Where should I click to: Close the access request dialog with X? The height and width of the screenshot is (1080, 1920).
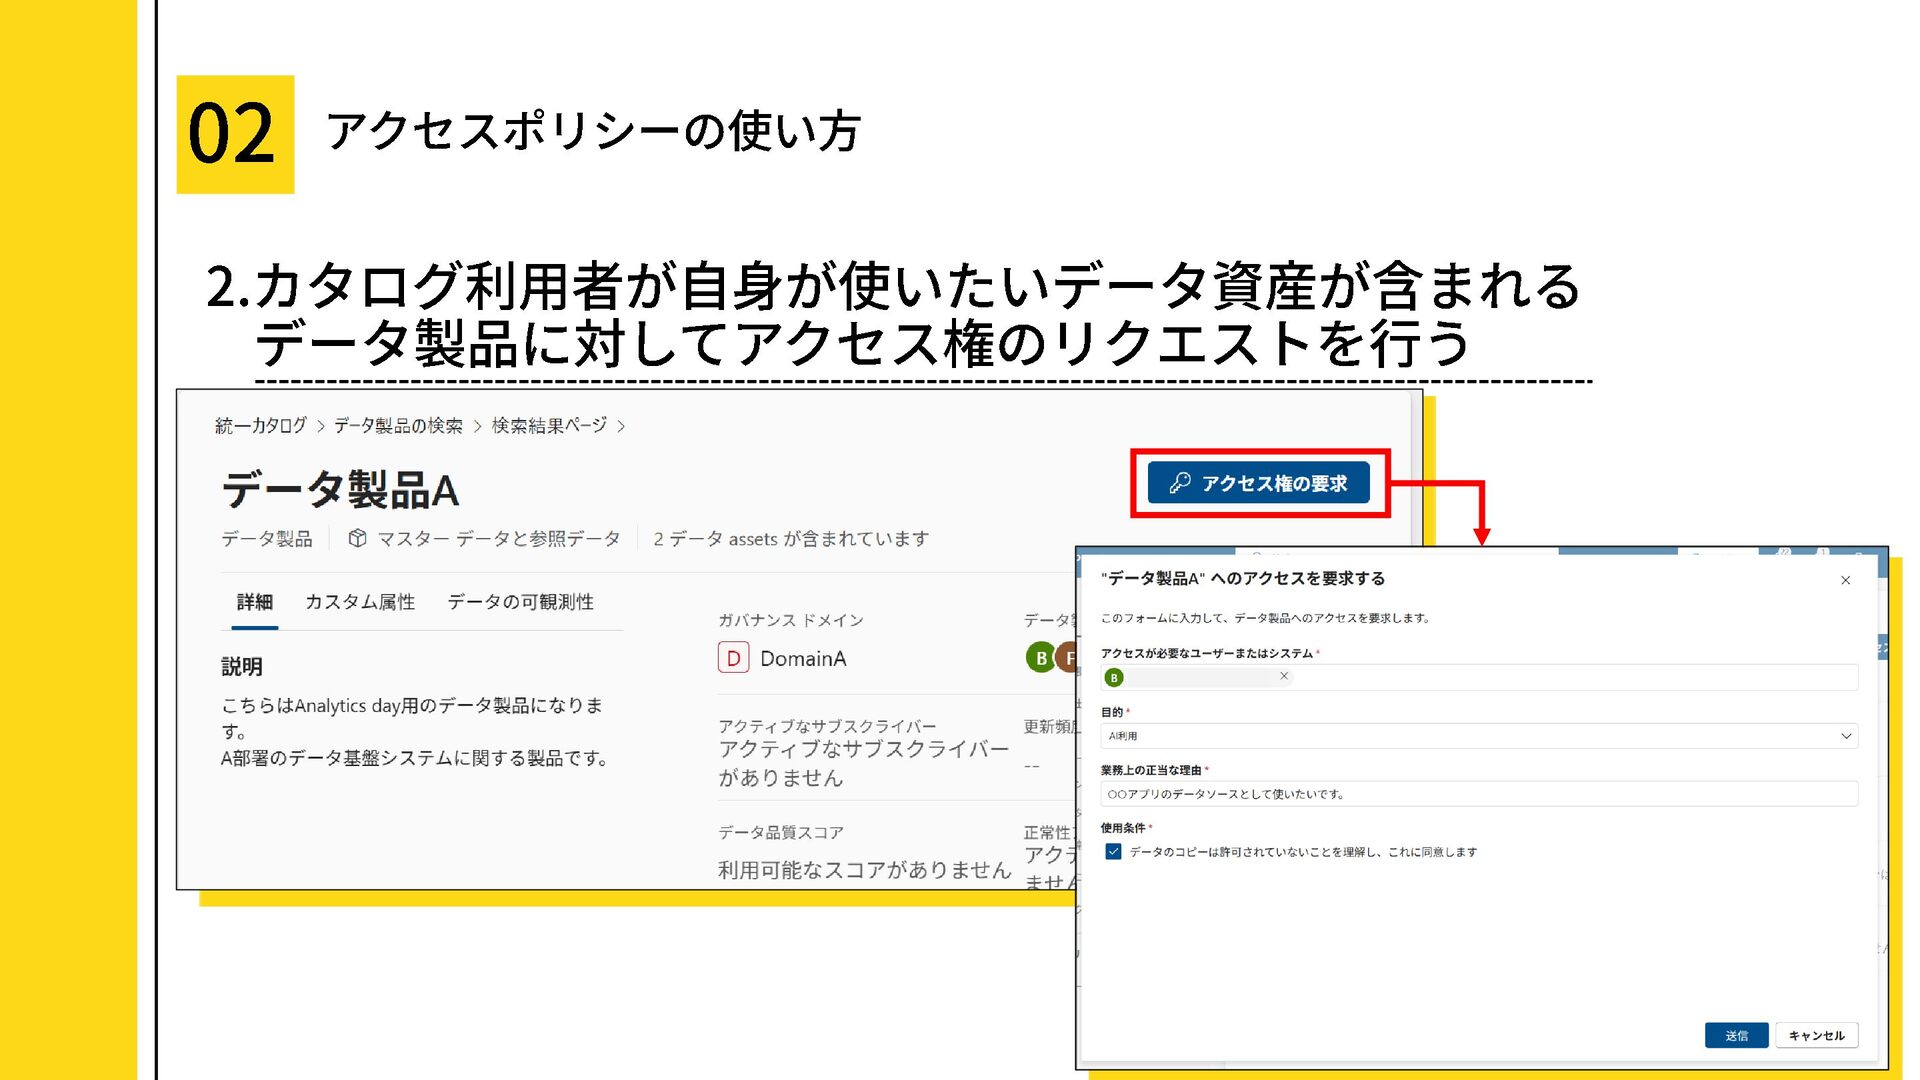coord(1845,580)
